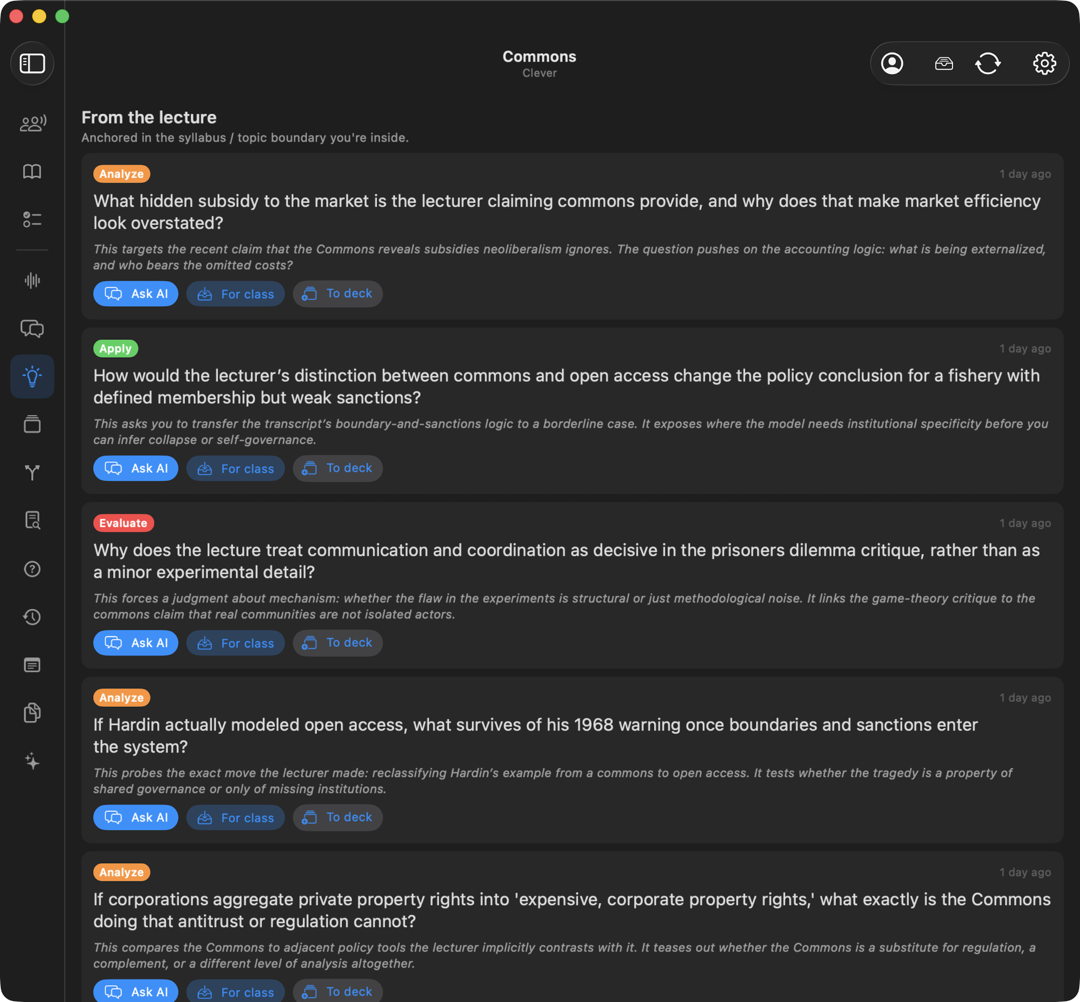This screenshot has width=1080, height=1002.
Task: Open the checklist sidebar icon
Action: [x=32, y=220]
